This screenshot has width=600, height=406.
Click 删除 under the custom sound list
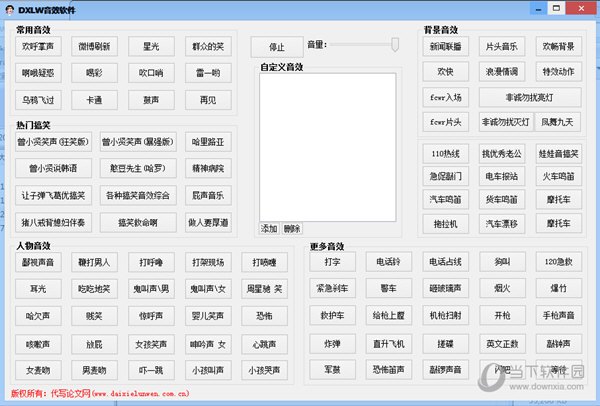291,228
